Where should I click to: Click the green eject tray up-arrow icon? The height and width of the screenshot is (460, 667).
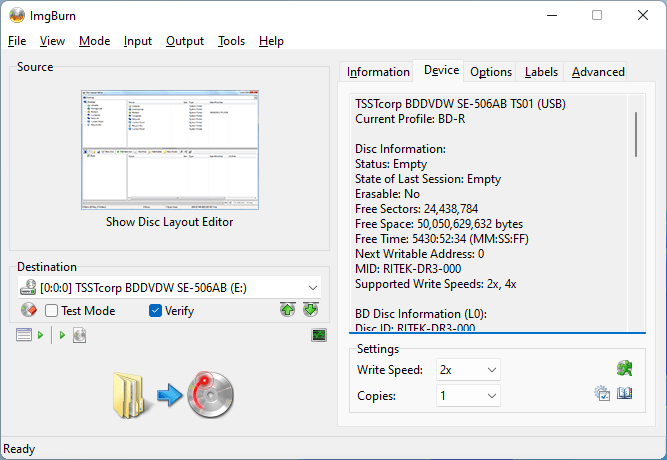[x=288, y=310]
